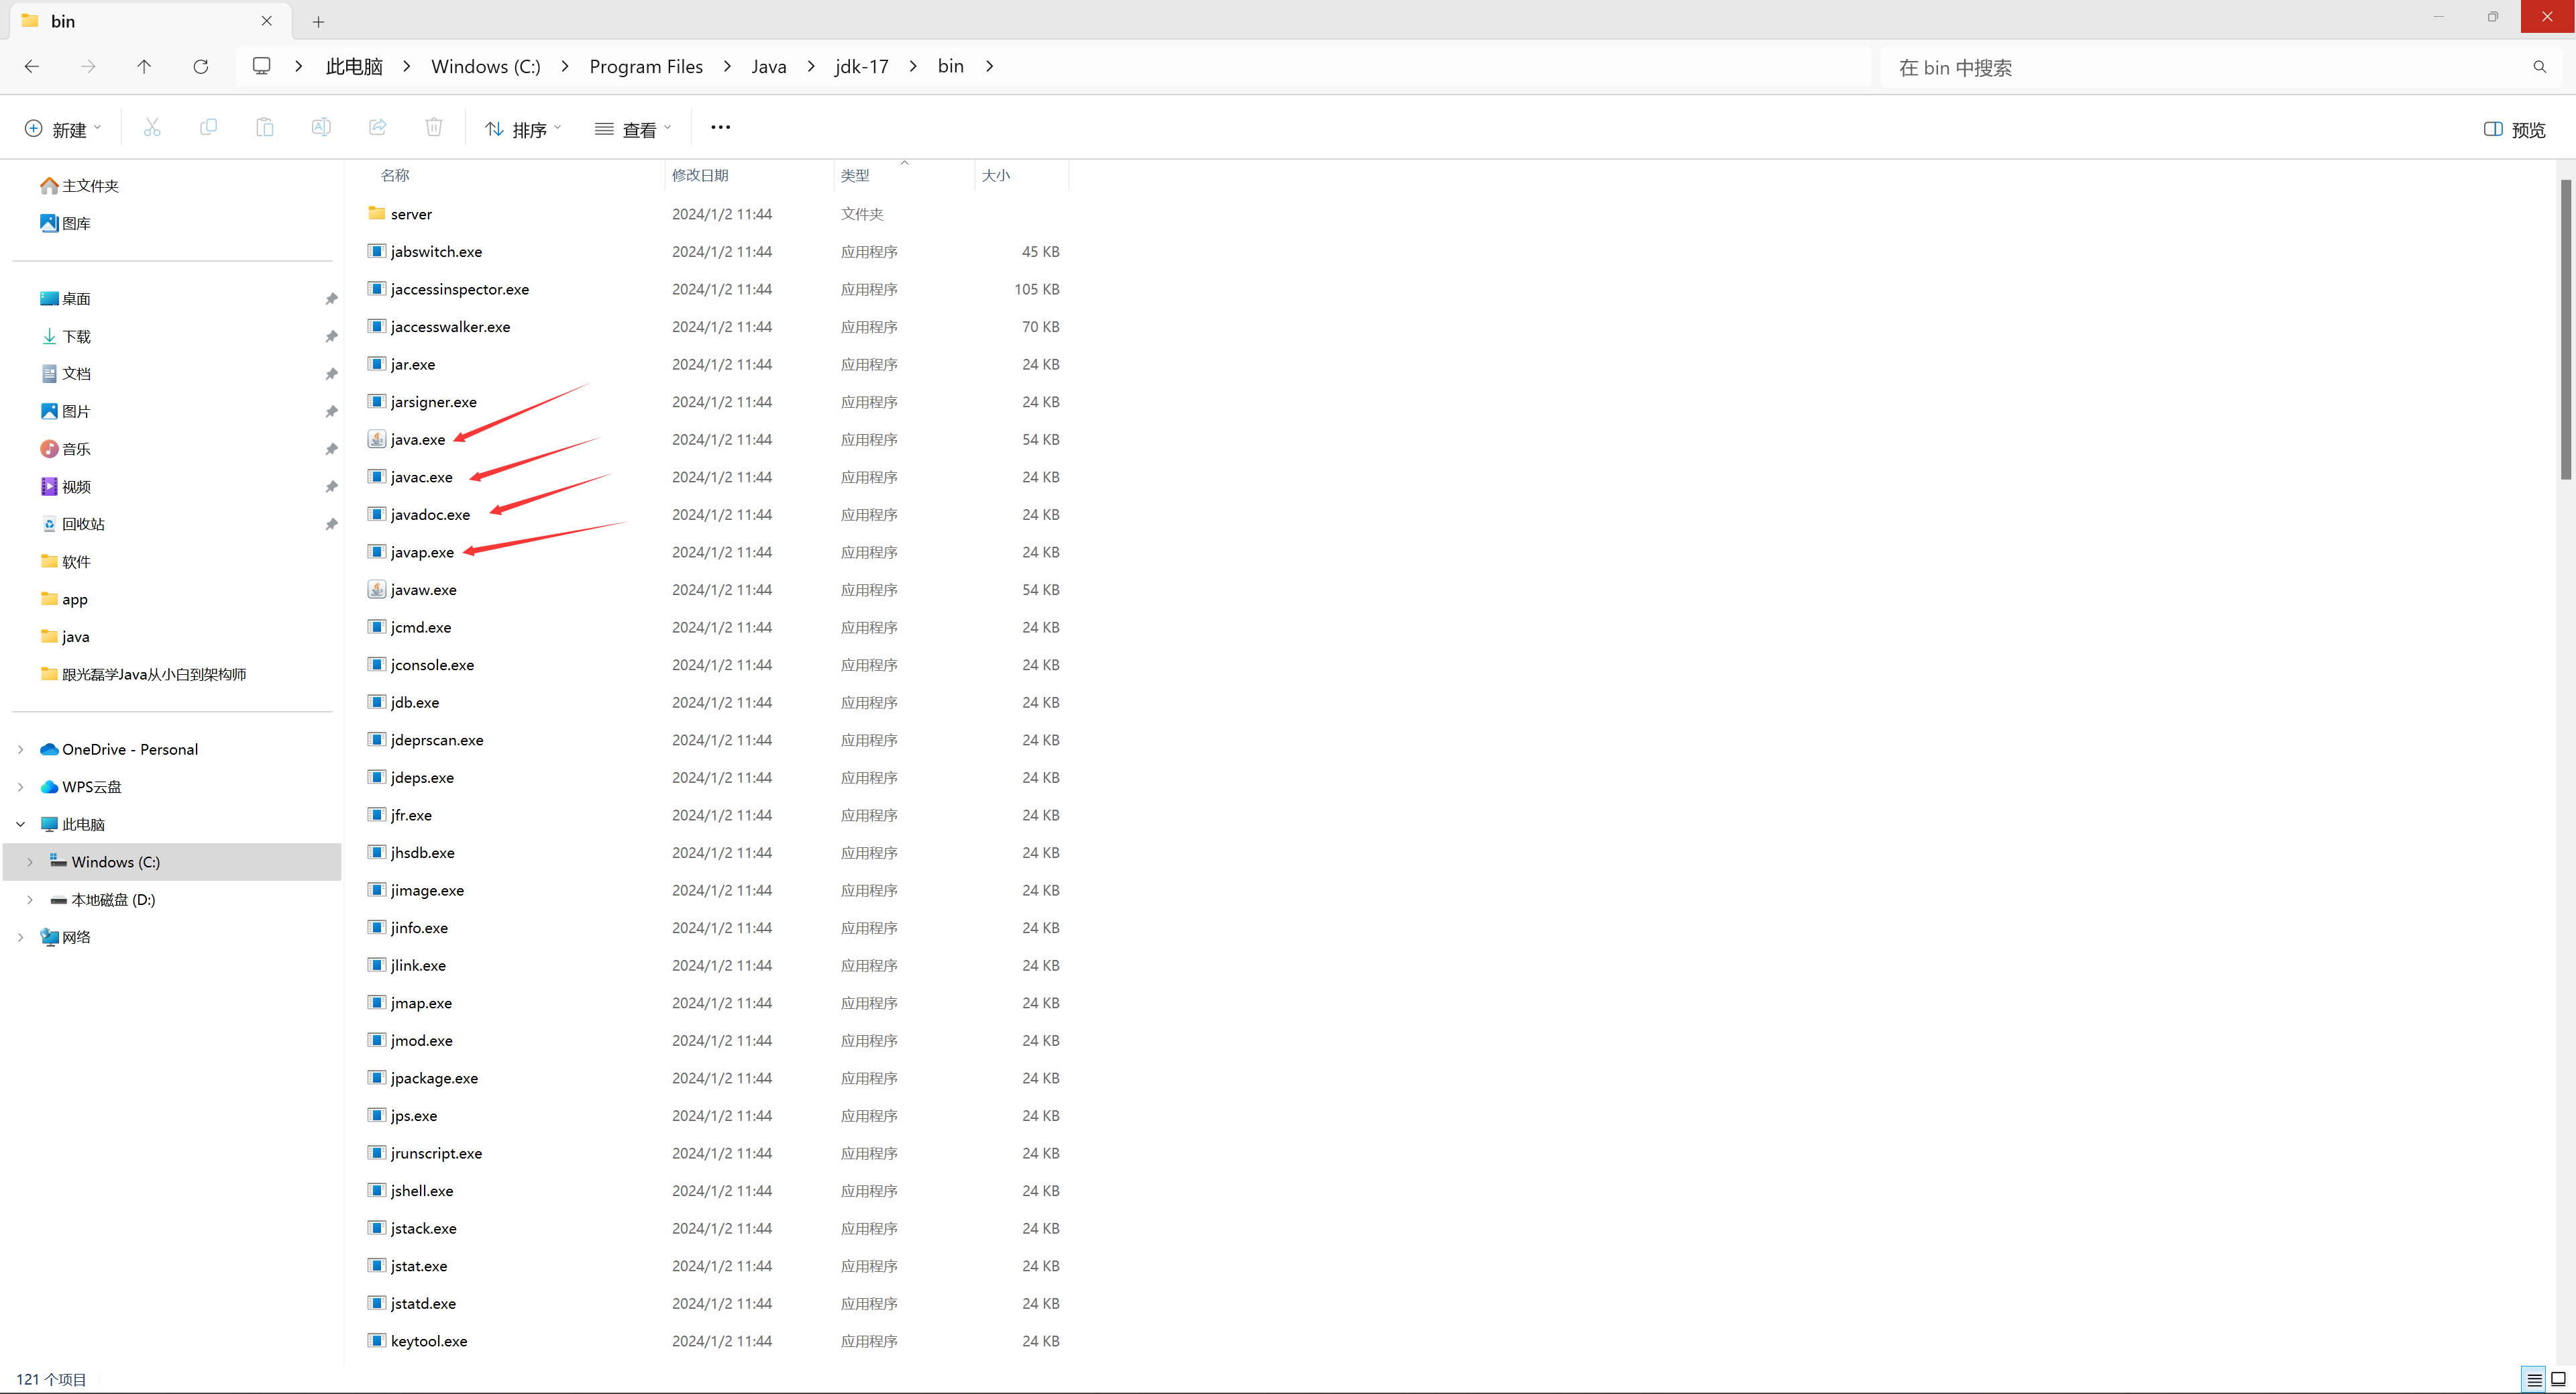Select javac.exe file
Viewport: 2576px width, 1394px height.
421,477
